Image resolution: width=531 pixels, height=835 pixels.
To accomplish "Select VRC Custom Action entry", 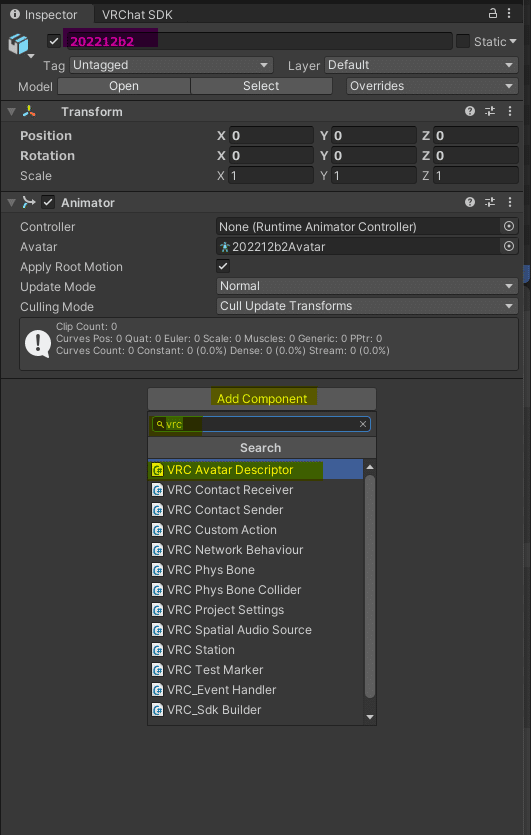I will pos(256,530).
